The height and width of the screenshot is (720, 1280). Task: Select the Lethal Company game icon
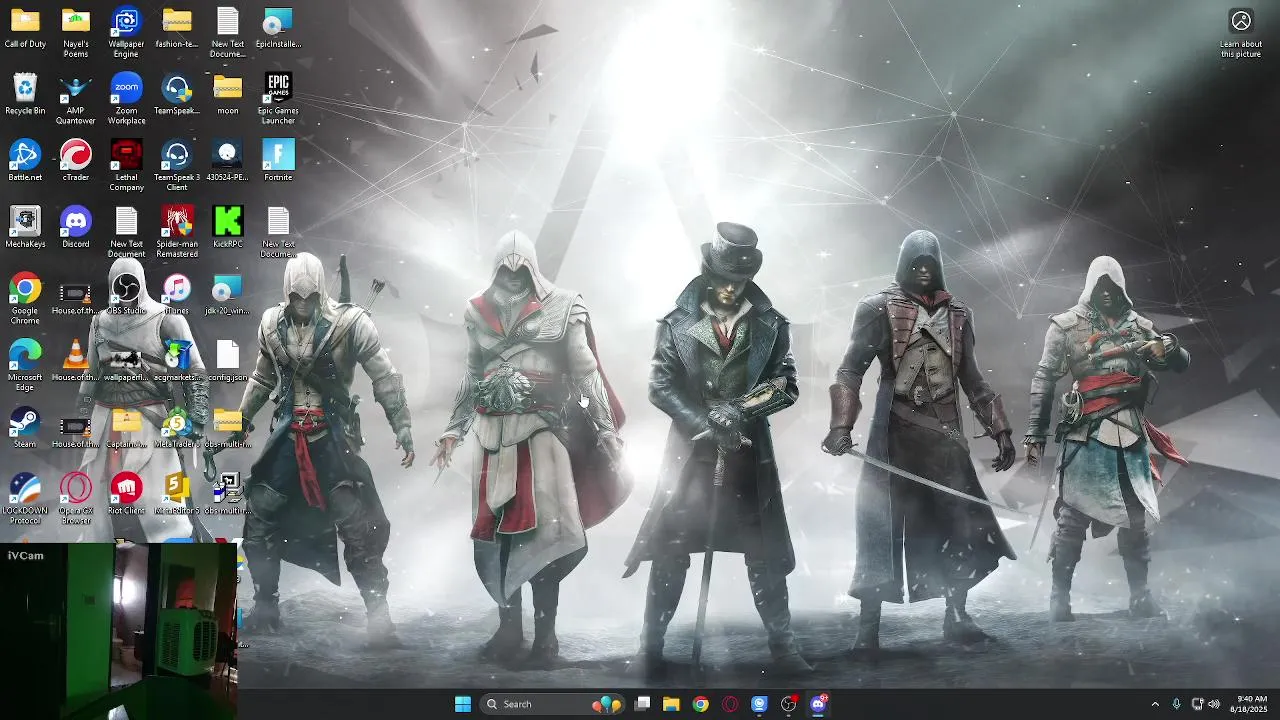click(x=126, y=166)
